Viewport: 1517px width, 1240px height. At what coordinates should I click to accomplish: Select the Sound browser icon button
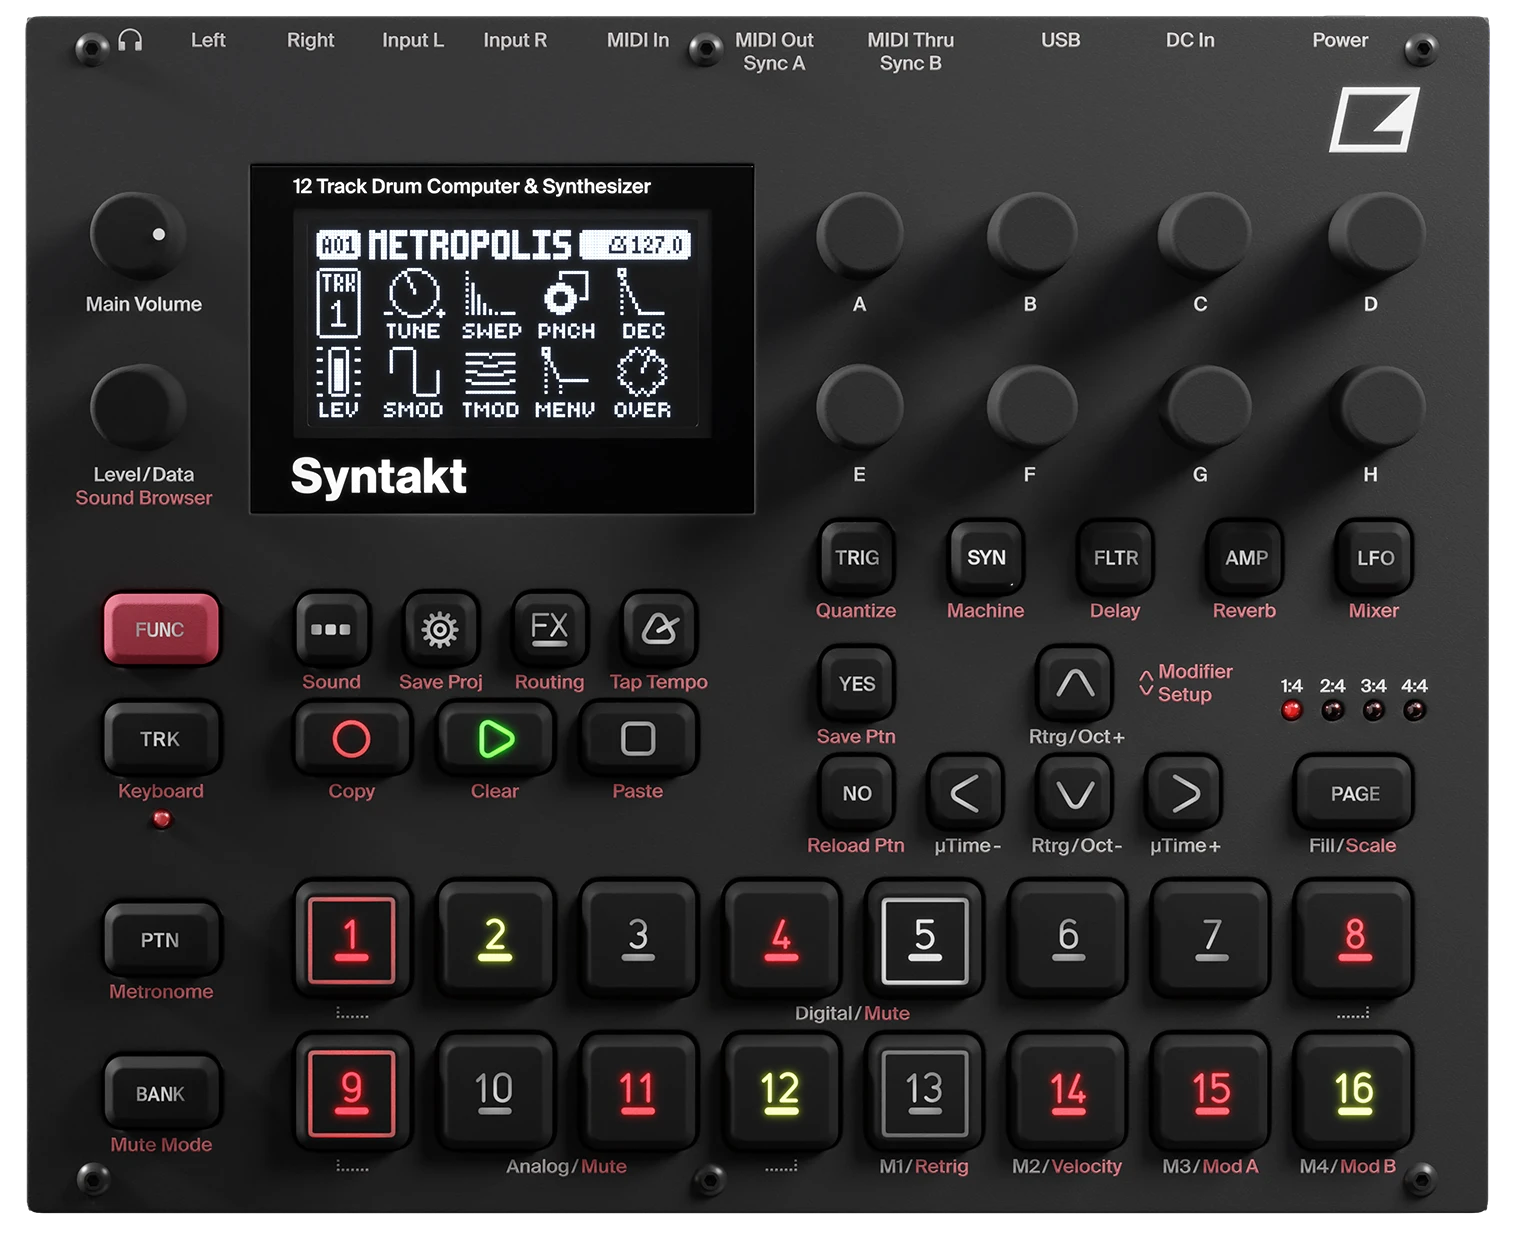(x=330, y=630)
